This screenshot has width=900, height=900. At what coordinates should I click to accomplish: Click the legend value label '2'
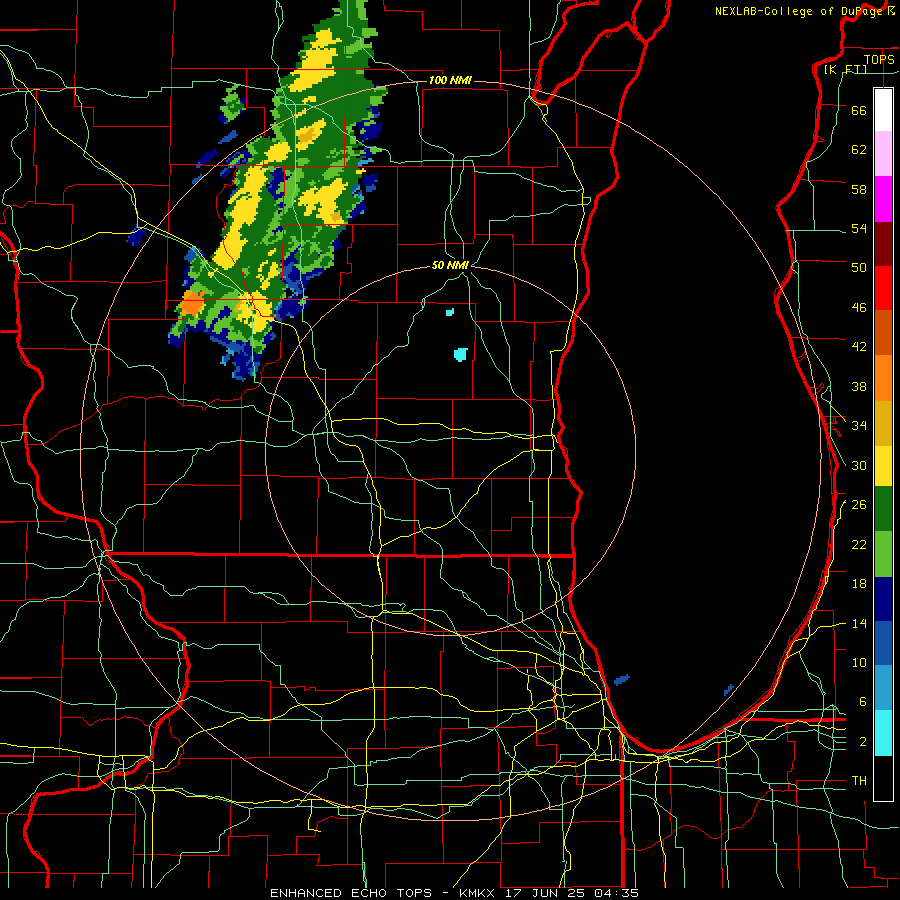[863, 742]
